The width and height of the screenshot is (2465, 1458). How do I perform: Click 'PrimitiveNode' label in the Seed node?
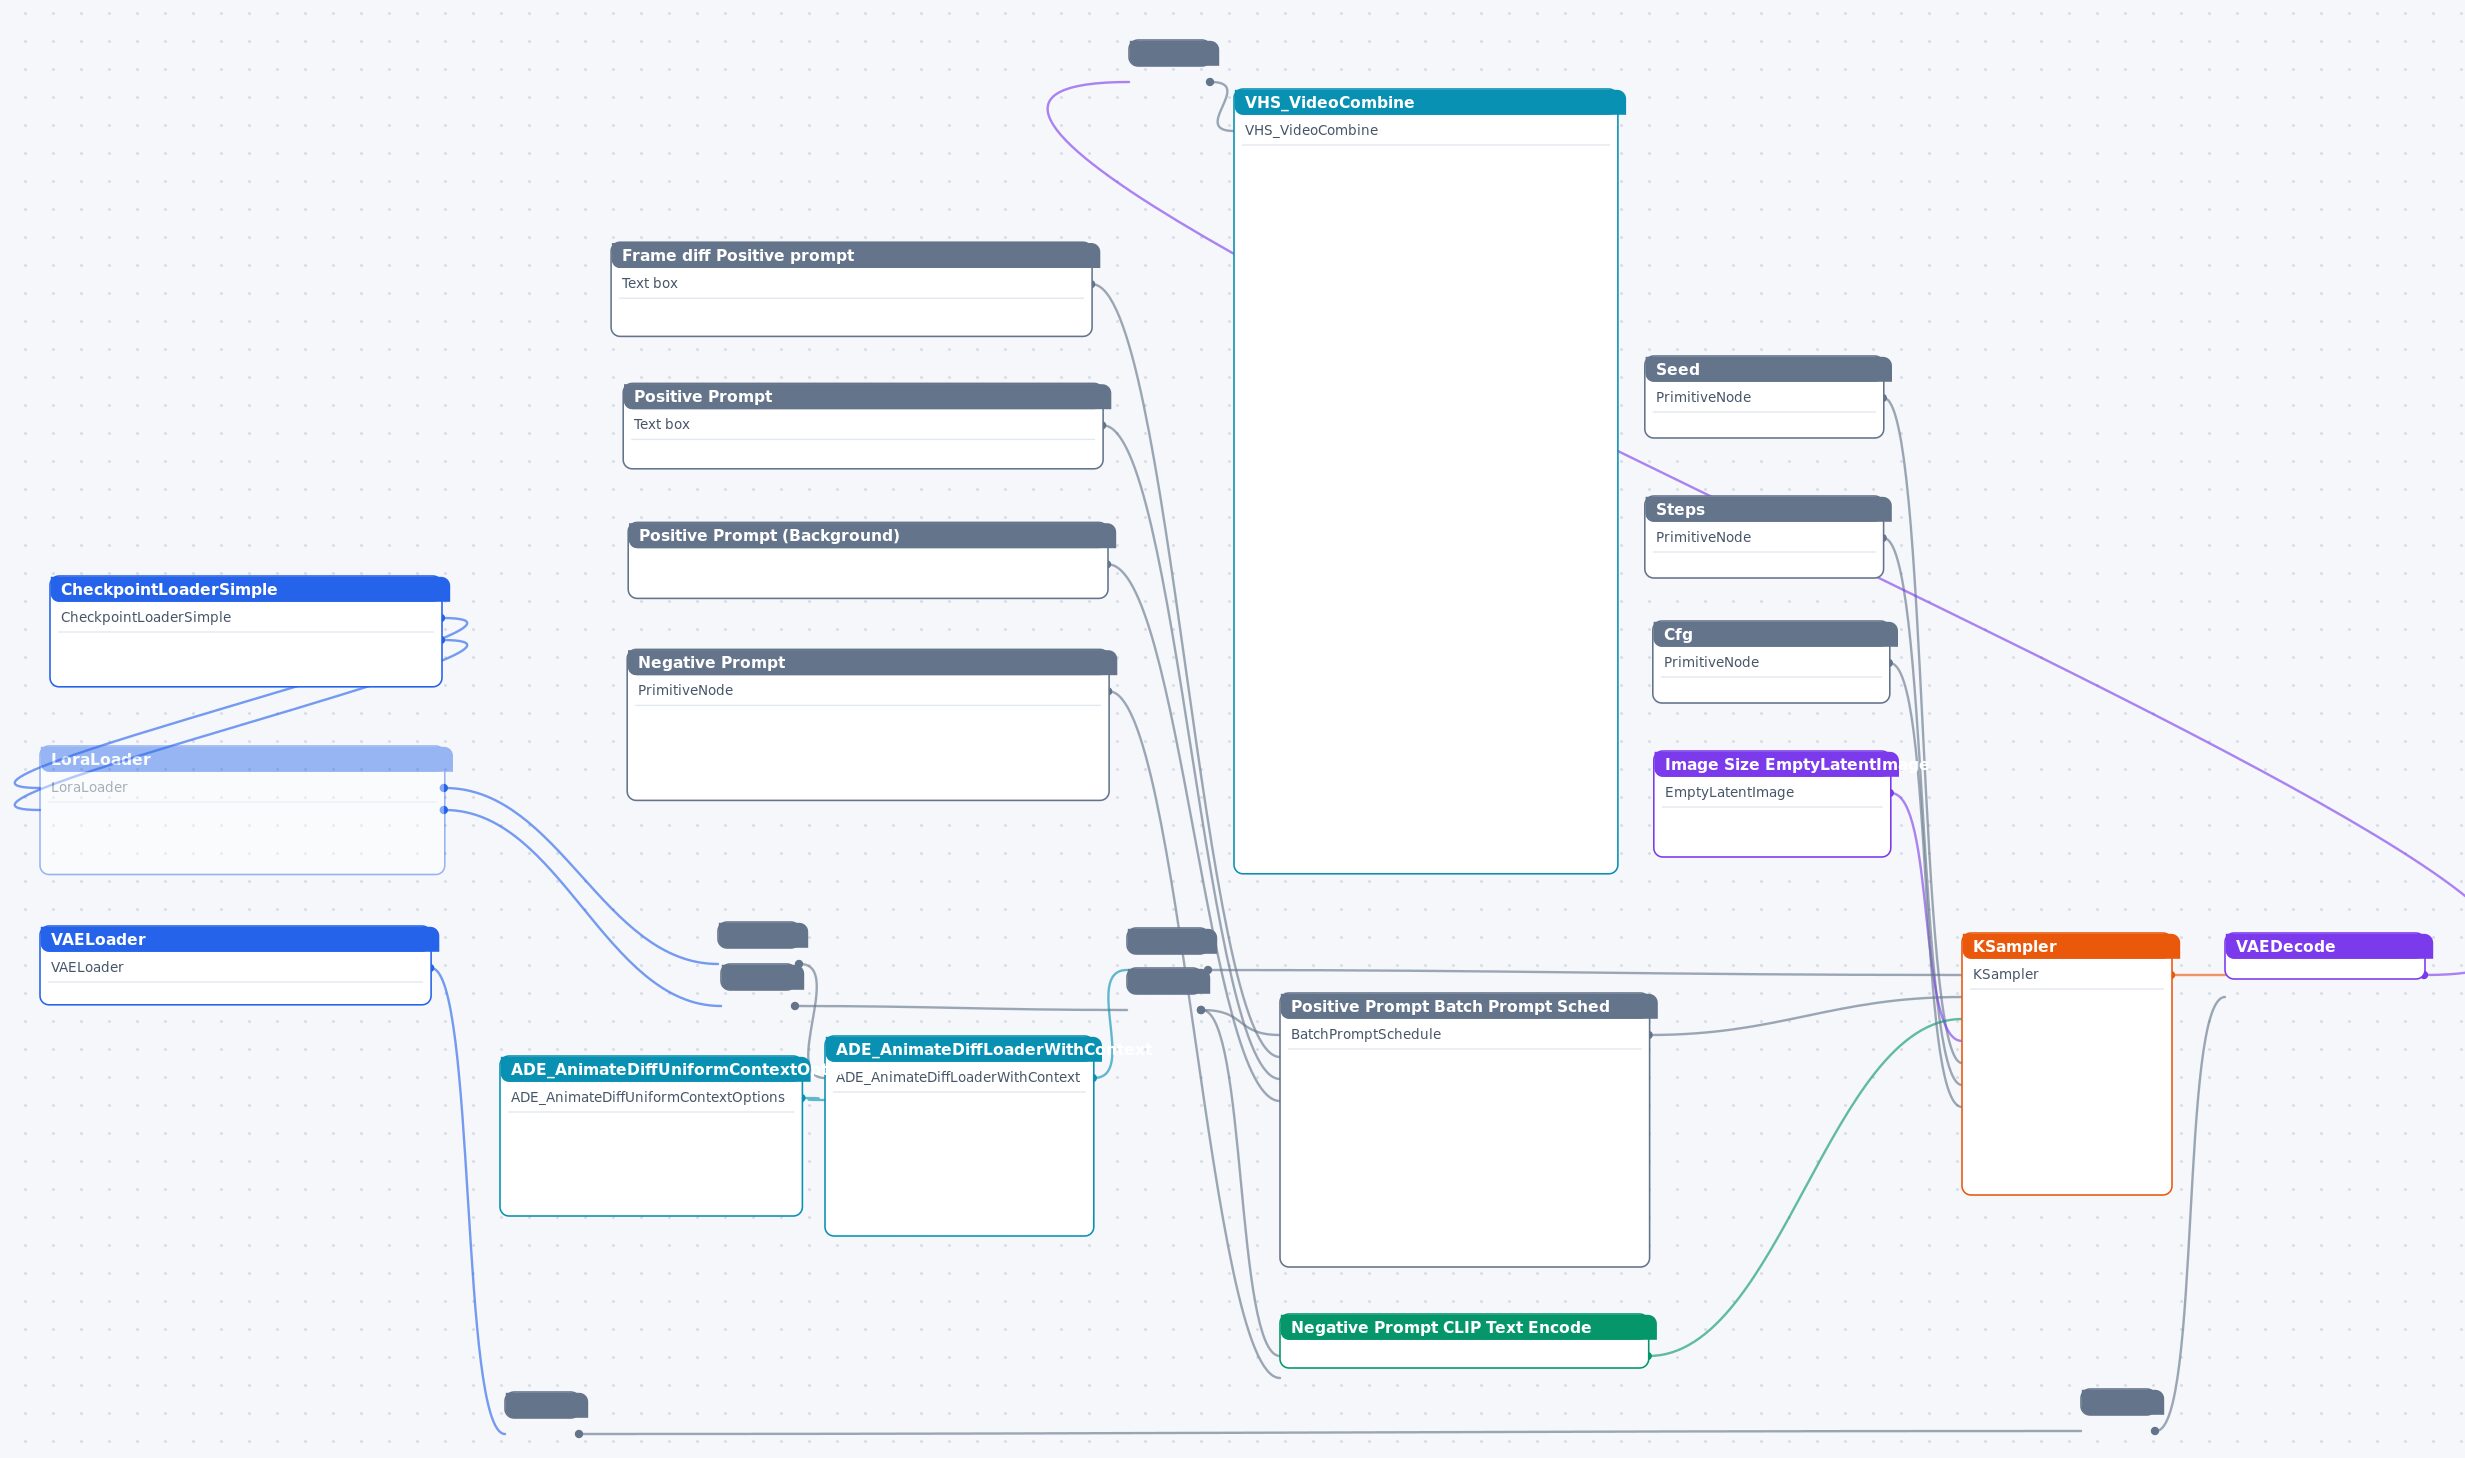point(1703,397)
